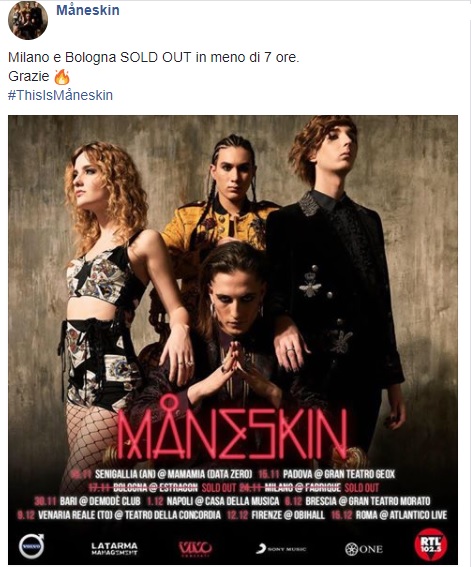471x567 pixels.
Task: Click the Latarma Management logo
Action: click(114, 549)
